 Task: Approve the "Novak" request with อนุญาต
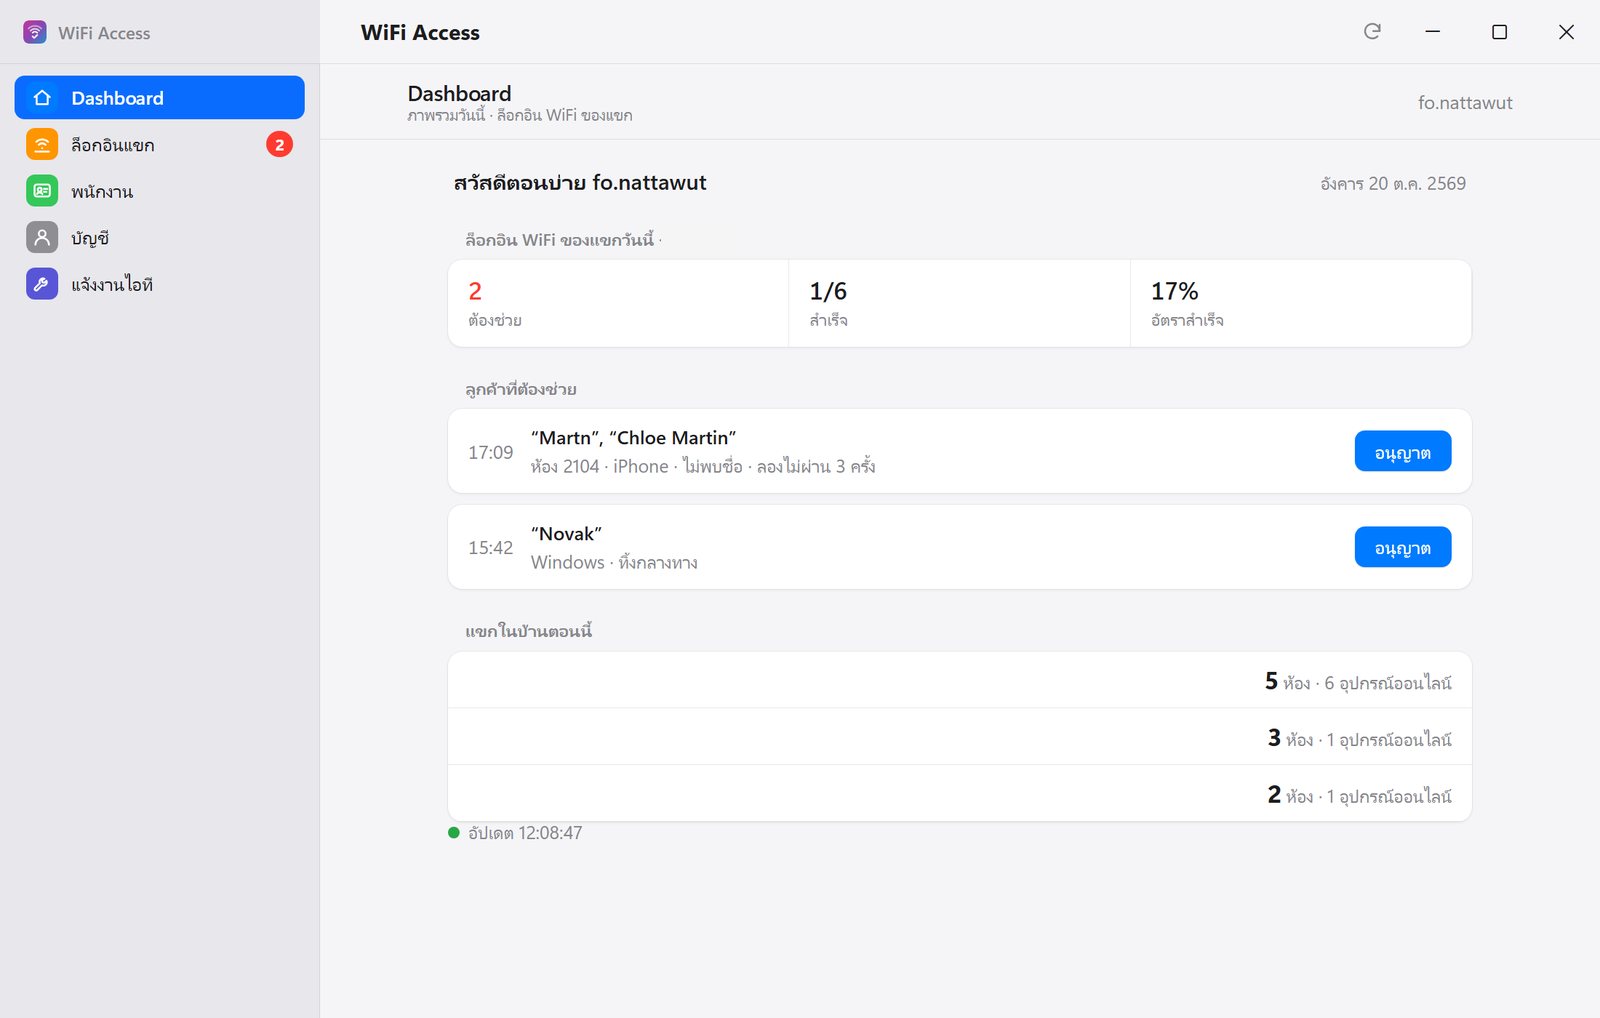[1402, 547]
